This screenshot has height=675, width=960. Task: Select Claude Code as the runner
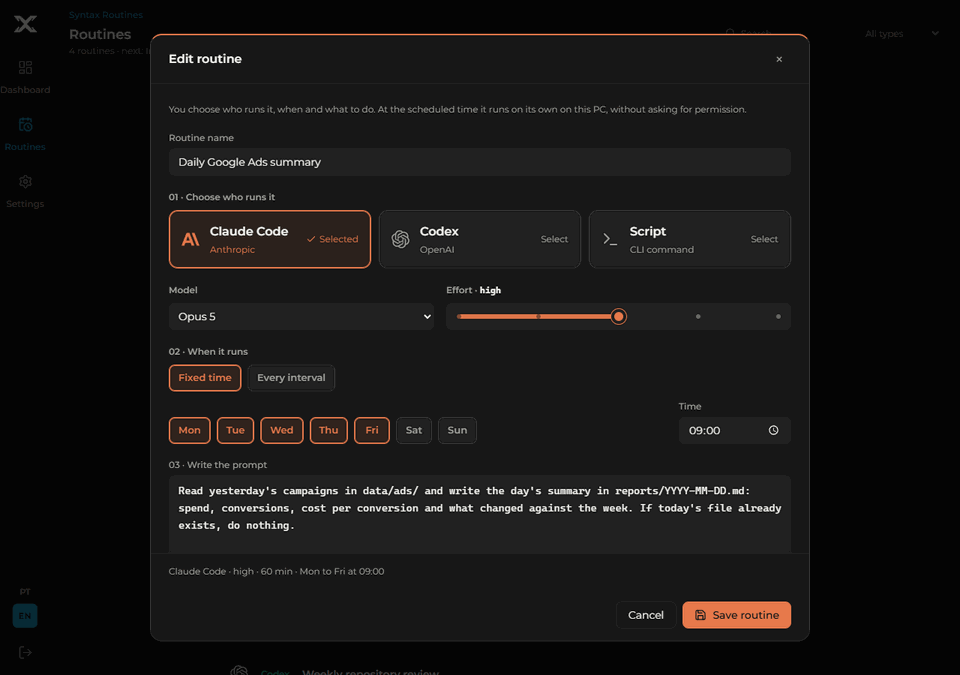point(269,239)
